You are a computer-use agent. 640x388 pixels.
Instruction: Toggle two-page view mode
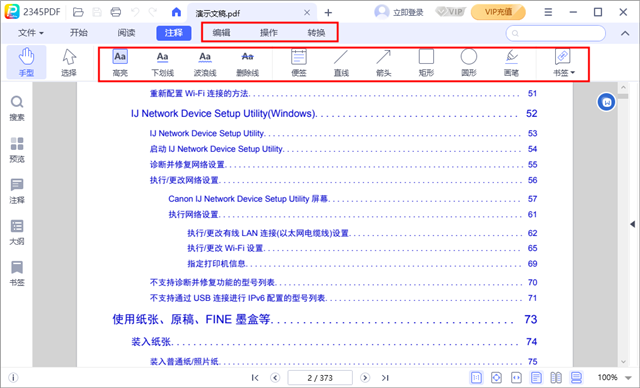[x=556, y=378]
